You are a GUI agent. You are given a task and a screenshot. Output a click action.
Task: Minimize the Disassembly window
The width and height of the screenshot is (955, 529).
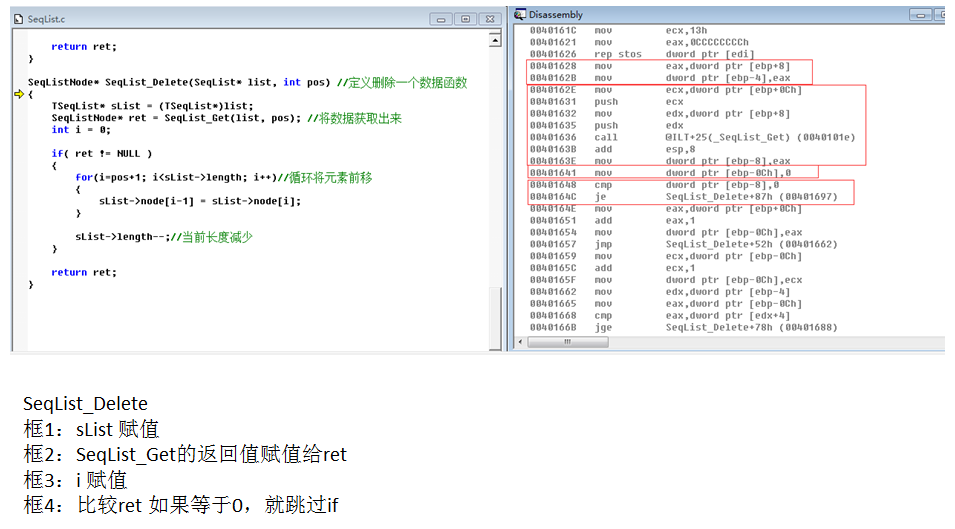point(920,15)
